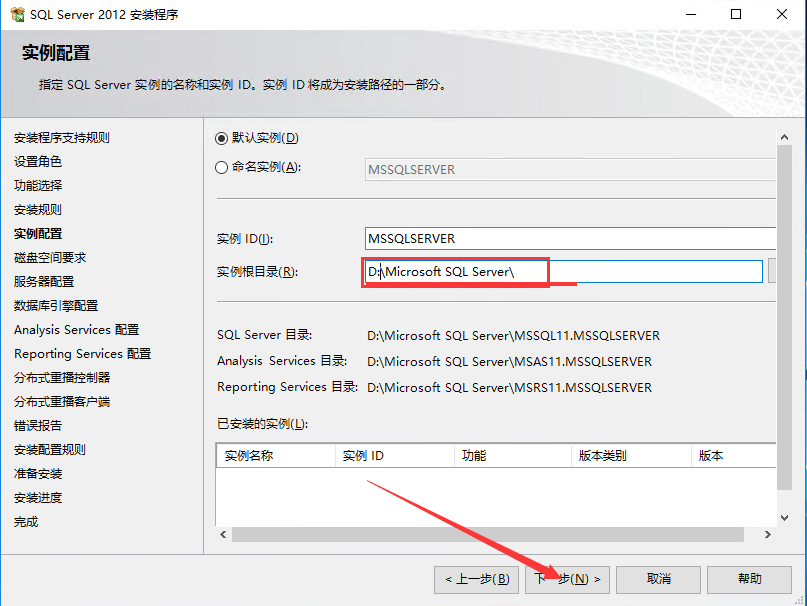Click the 已安装的实例(L) label
Screen dimensions: 807x606
pos(262,424)
